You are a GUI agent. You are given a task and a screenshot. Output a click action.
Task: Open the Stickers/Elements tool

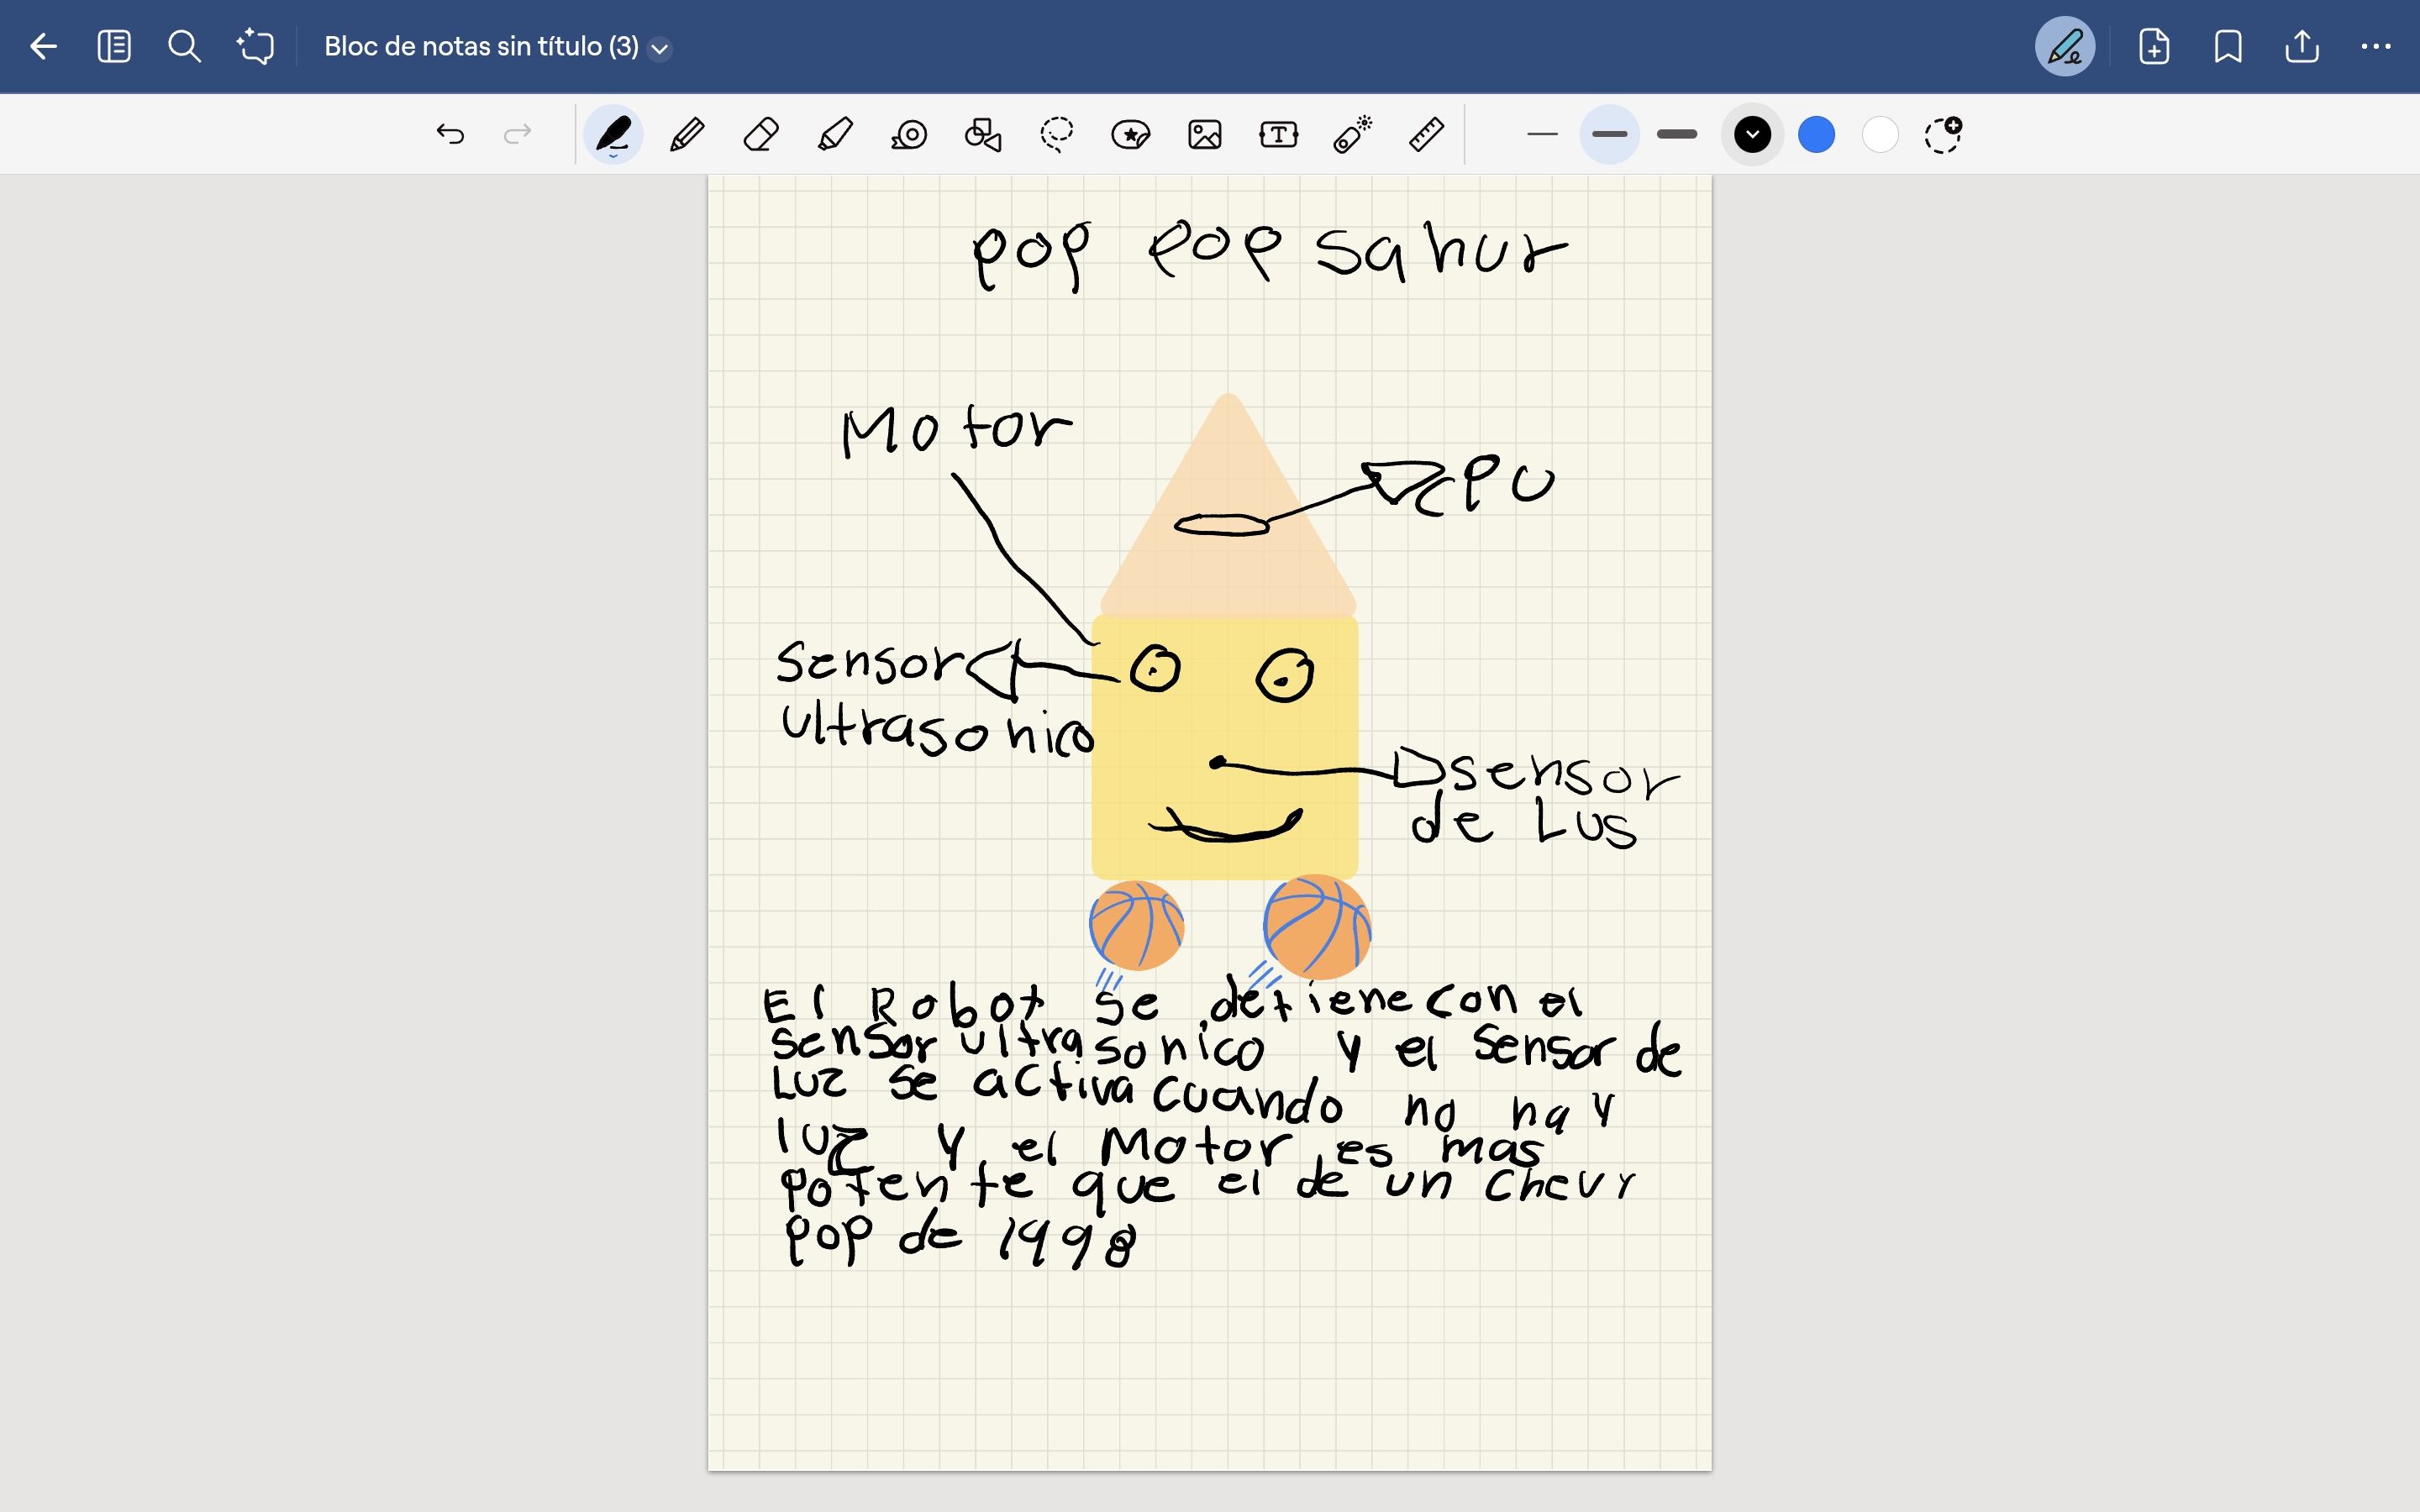(x=1130, y=134)
